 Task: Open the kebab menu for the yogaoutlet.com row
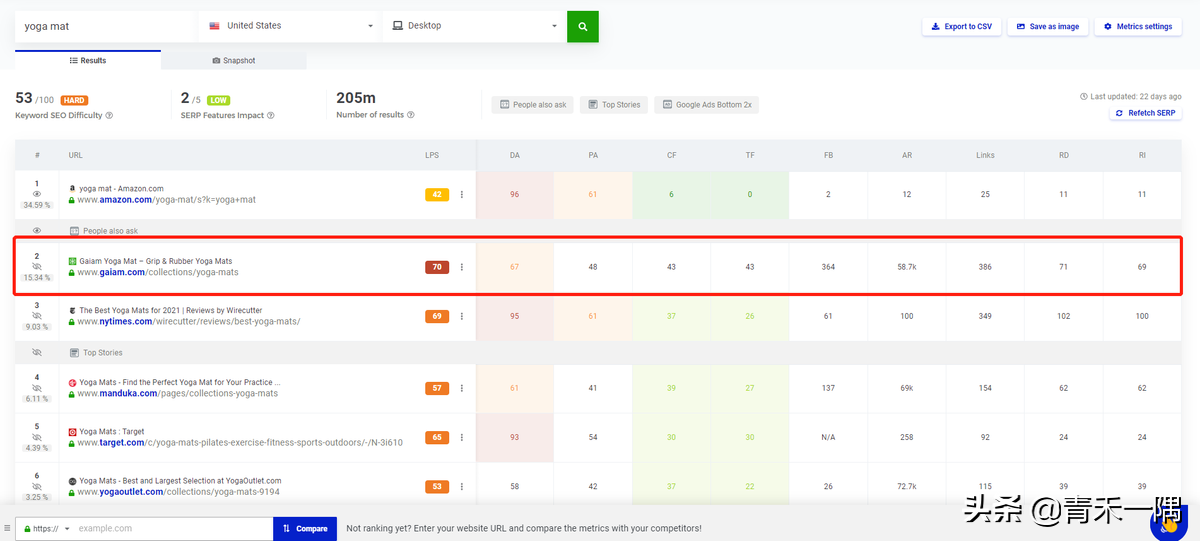coord(462,486)
